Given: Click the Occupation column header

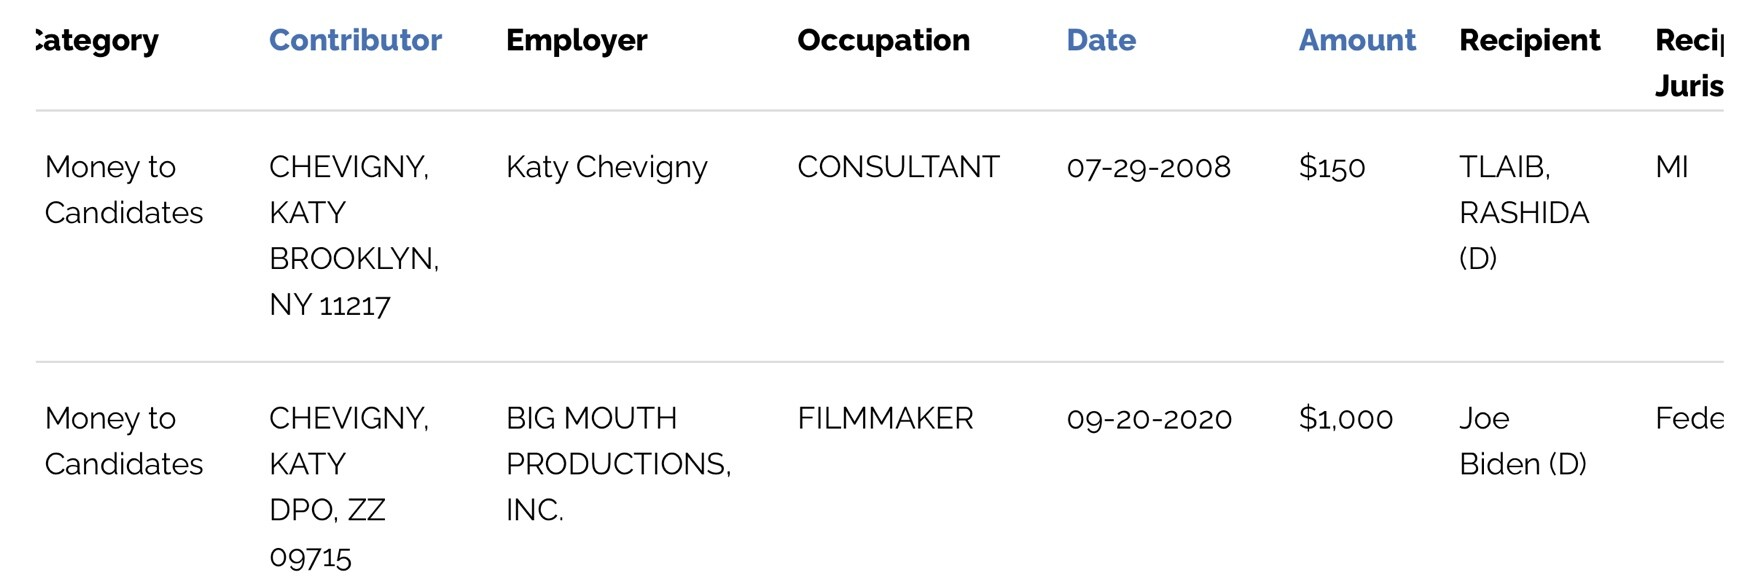Looking at the screenshot, I should [x=883, y=40].
